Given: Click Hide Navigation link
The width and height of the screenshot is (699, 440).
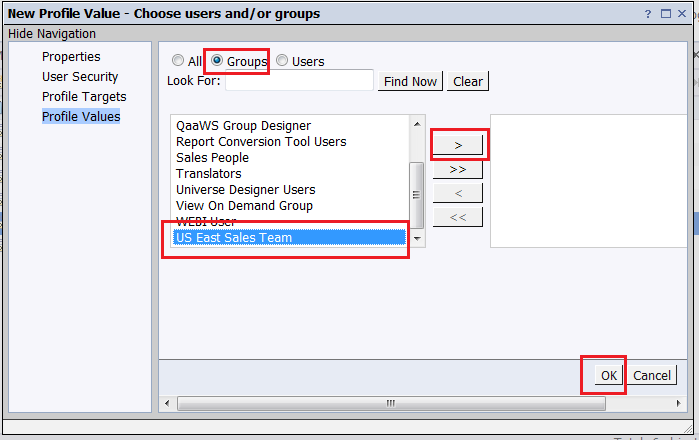Looking at the screenshot, I should [52, 34].
